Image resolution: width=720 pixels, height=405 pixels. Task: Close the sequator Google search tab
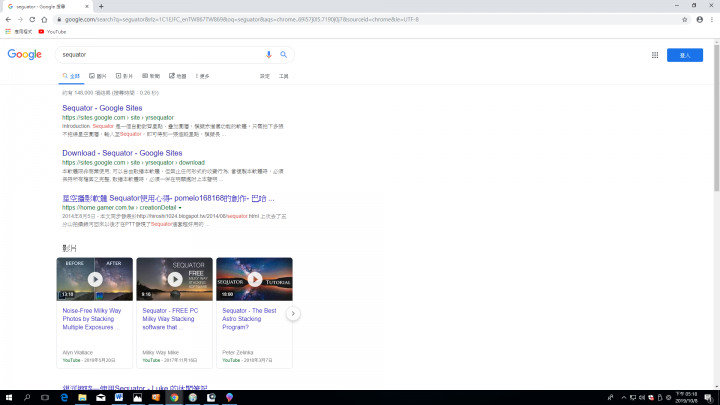click(x=87, y=6)
